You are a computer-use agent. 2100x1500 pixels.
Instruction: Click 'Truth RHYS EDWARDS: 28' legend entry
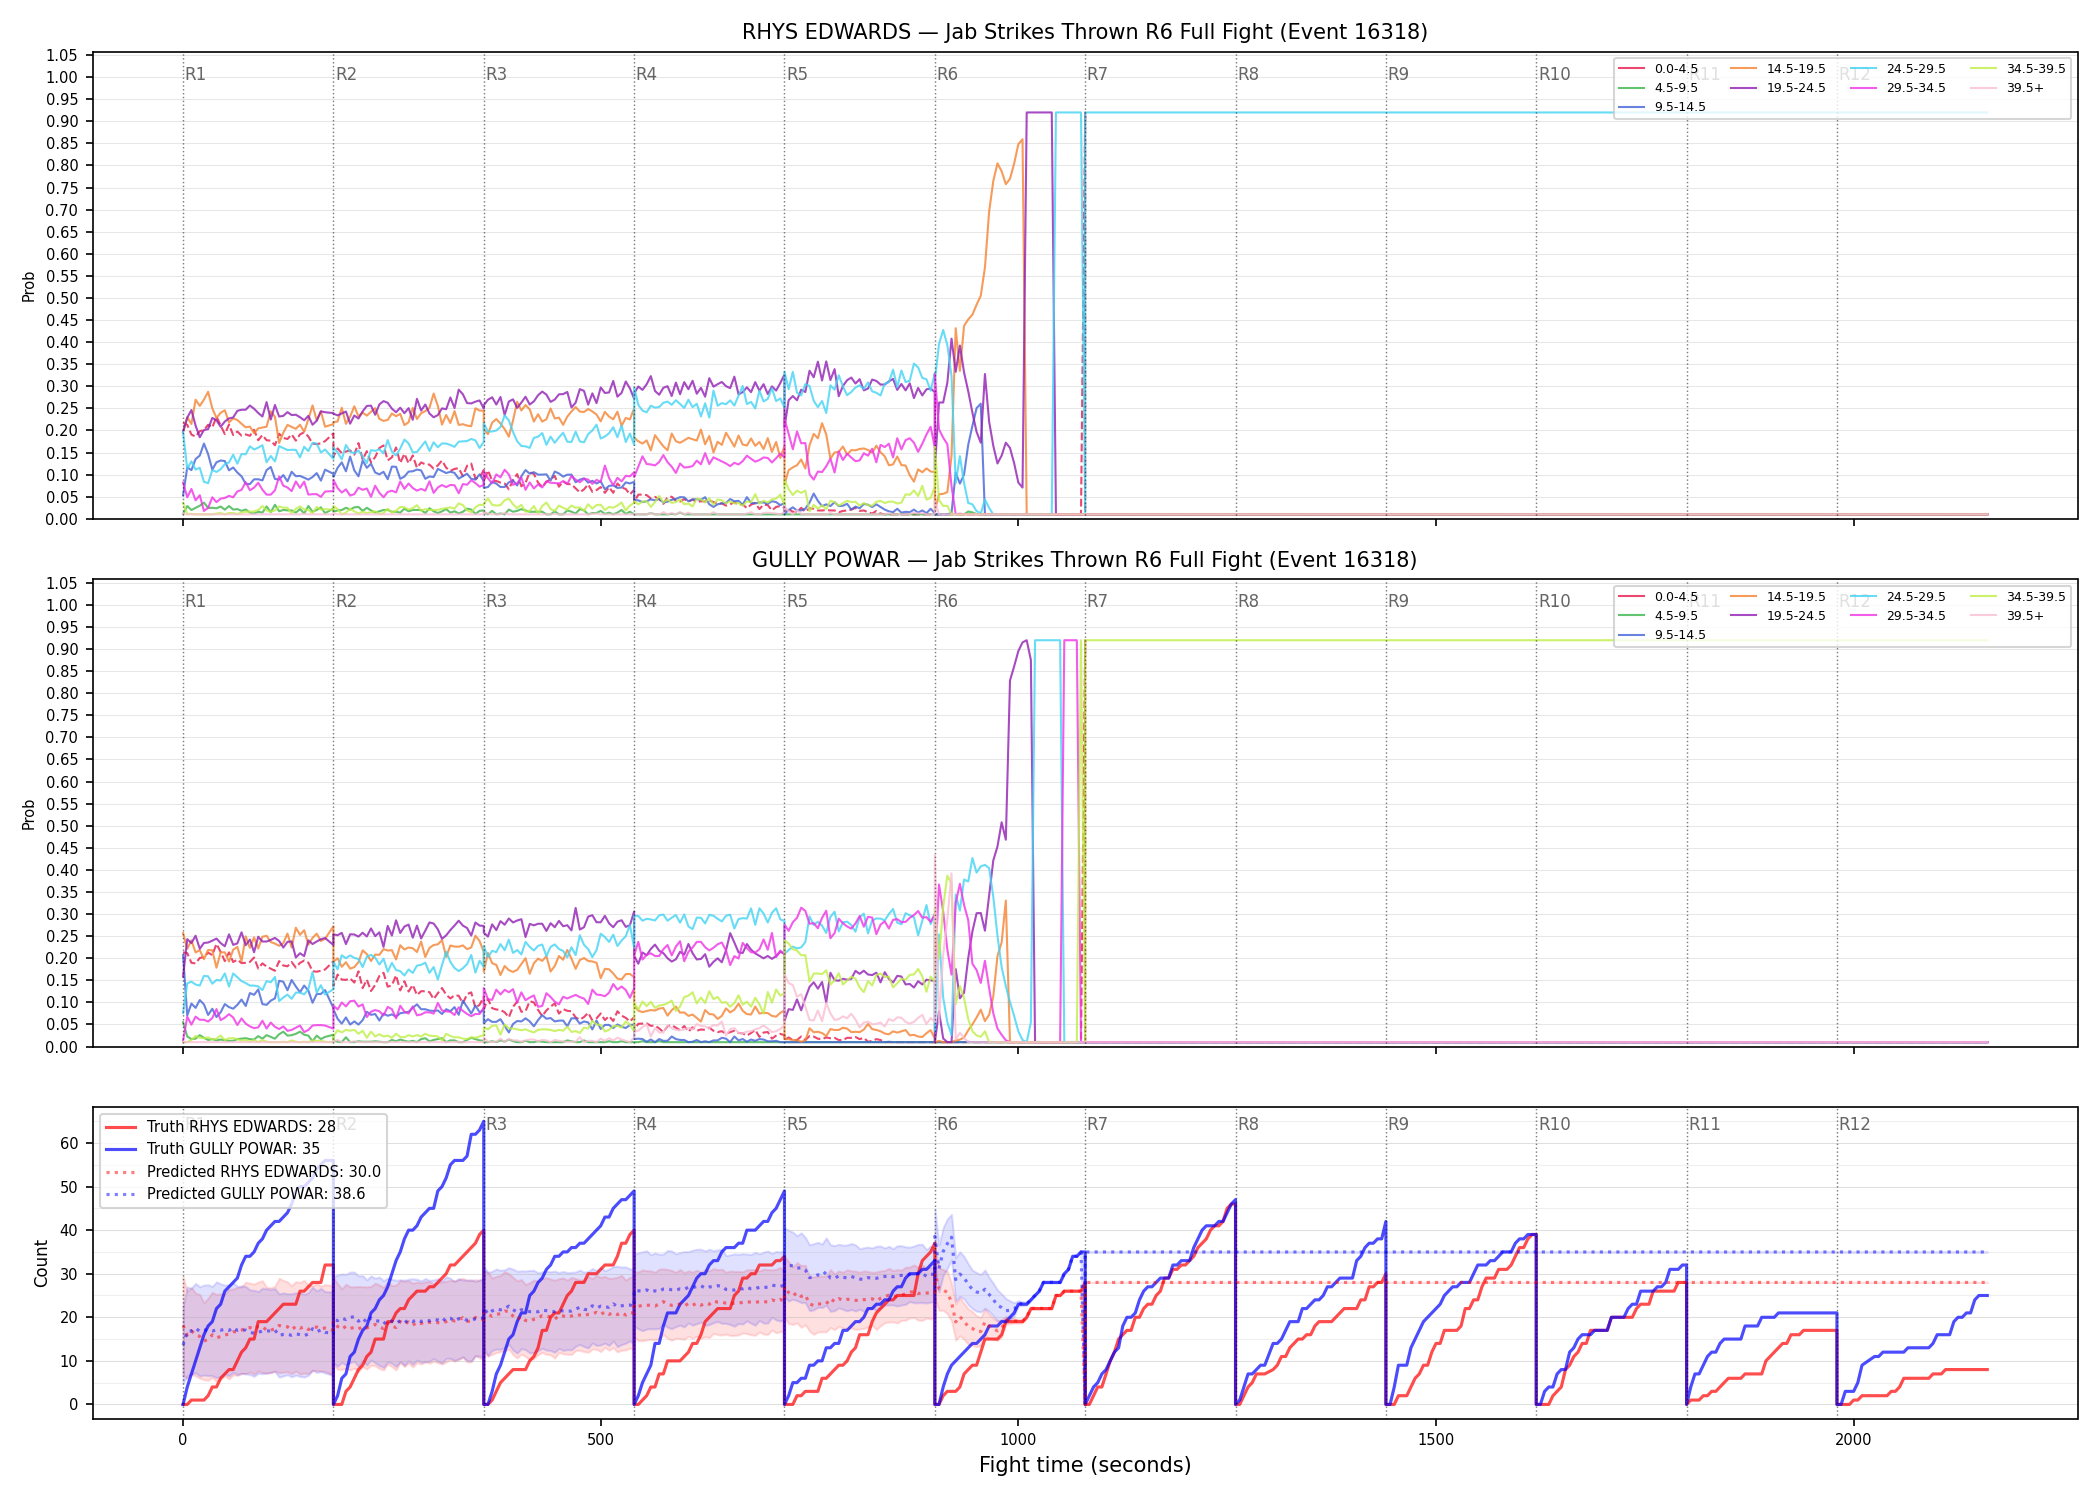pyautogui.click(x=220, y=1127)
